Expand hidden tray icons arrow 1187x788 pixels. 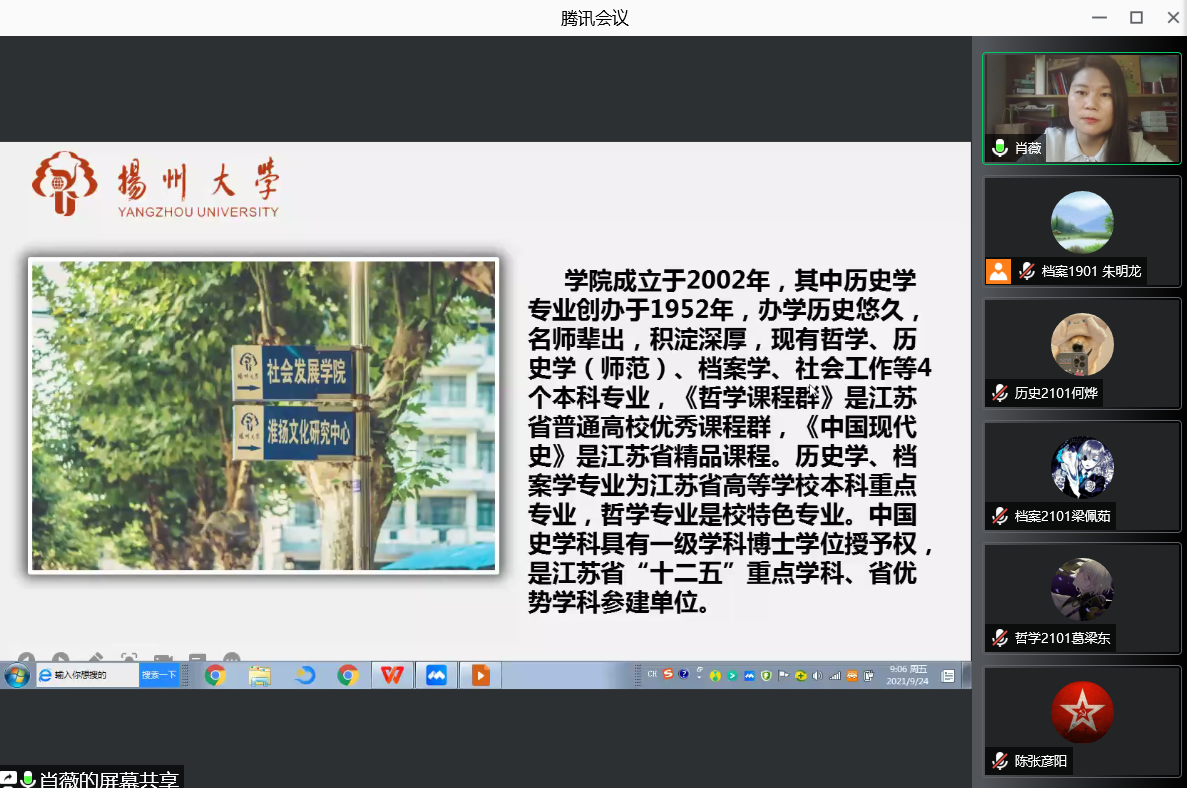click(699, 676)
